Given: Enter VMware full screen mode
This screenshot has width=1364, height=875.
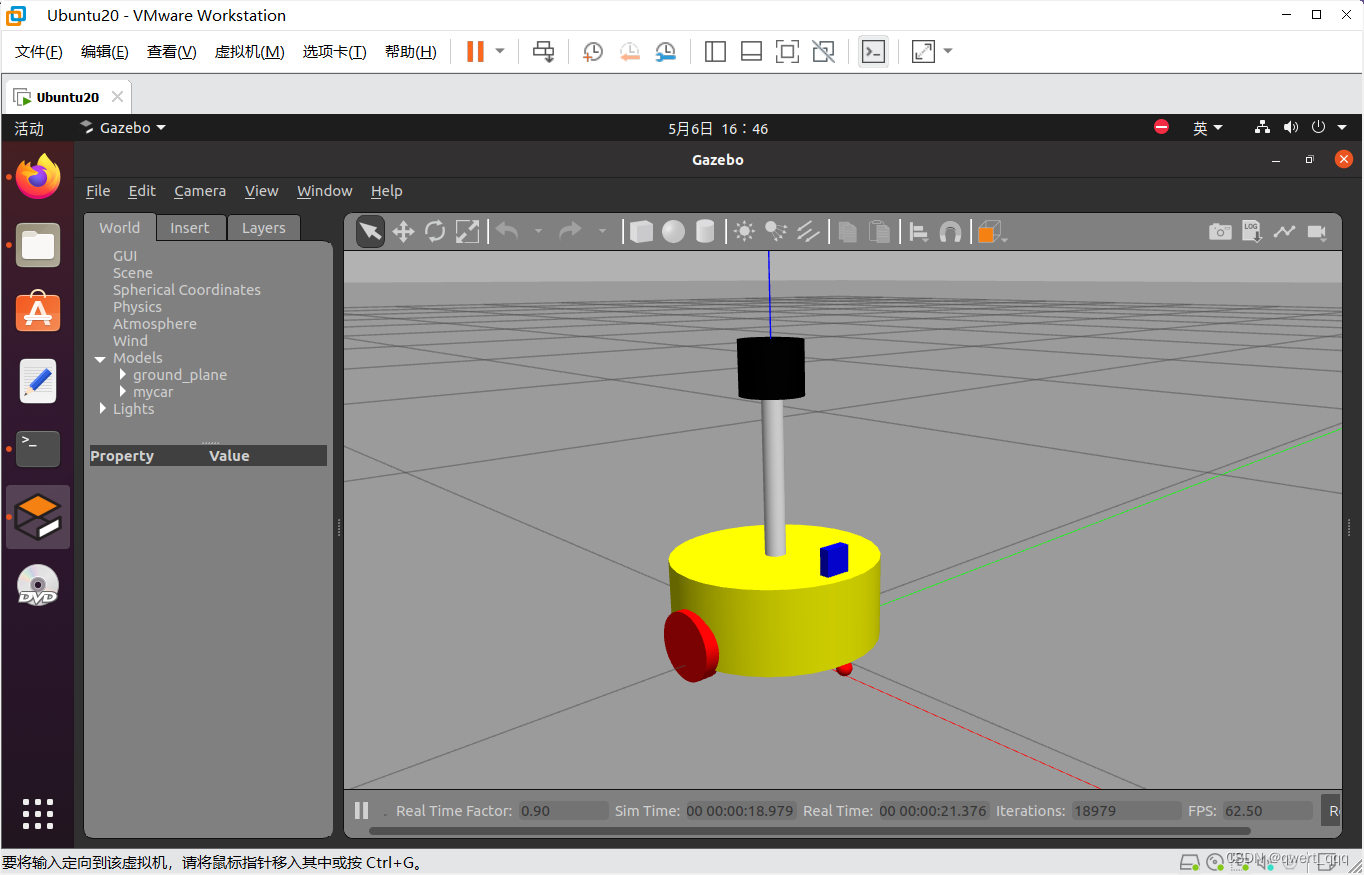Looking at the screenshot, I should click(787, 51).
